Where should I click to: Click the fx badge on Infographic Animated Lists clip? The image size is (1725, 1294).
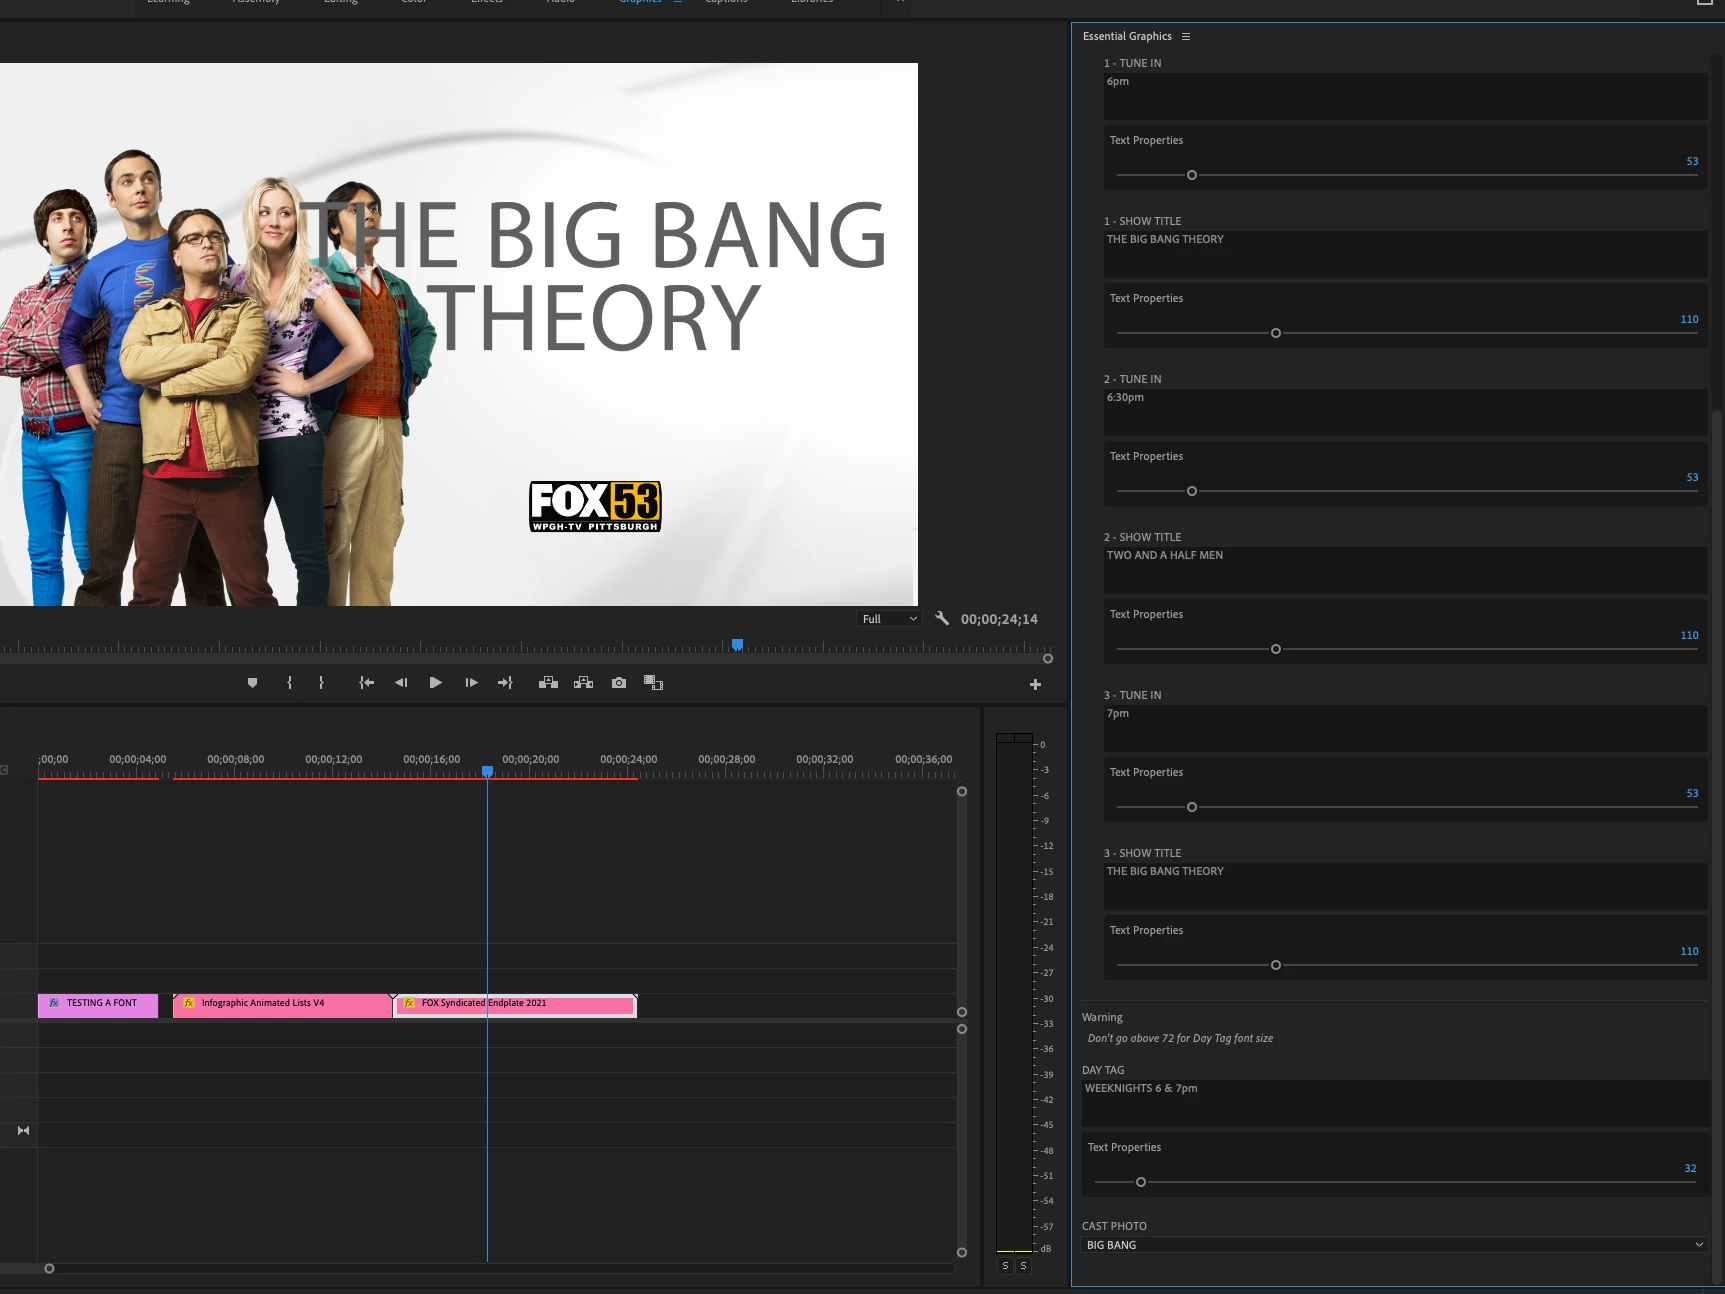pos(189,1003)
